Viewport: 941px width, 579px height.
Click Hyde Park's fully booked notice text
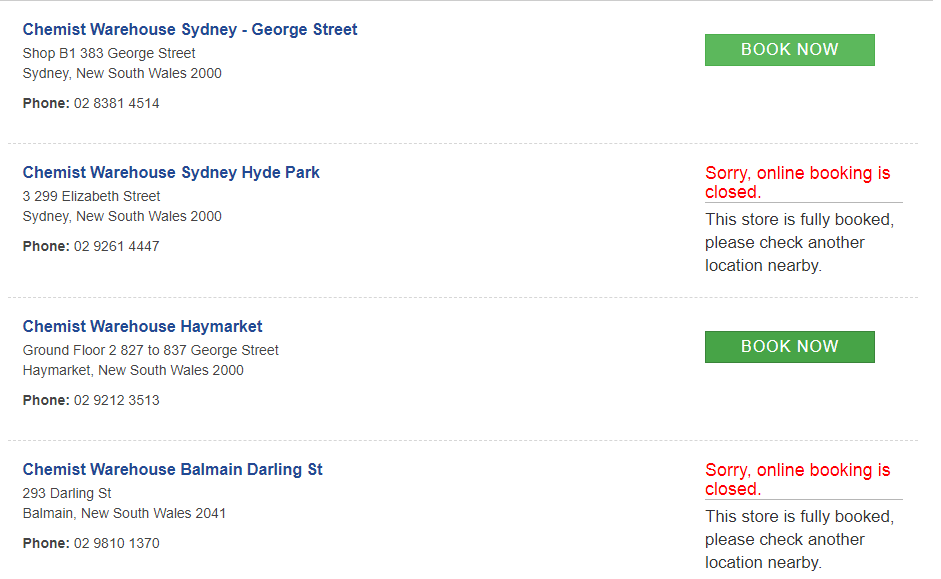click(799, 243)
